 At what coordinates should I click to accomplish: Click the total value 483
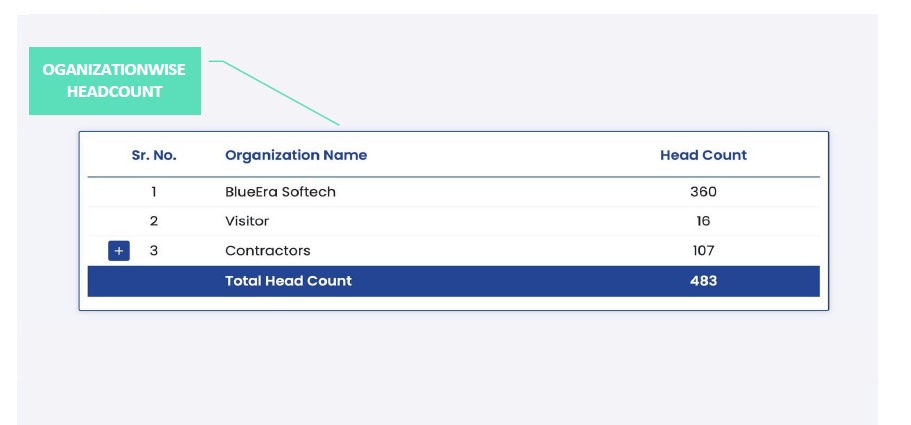(x=703, y=281)
